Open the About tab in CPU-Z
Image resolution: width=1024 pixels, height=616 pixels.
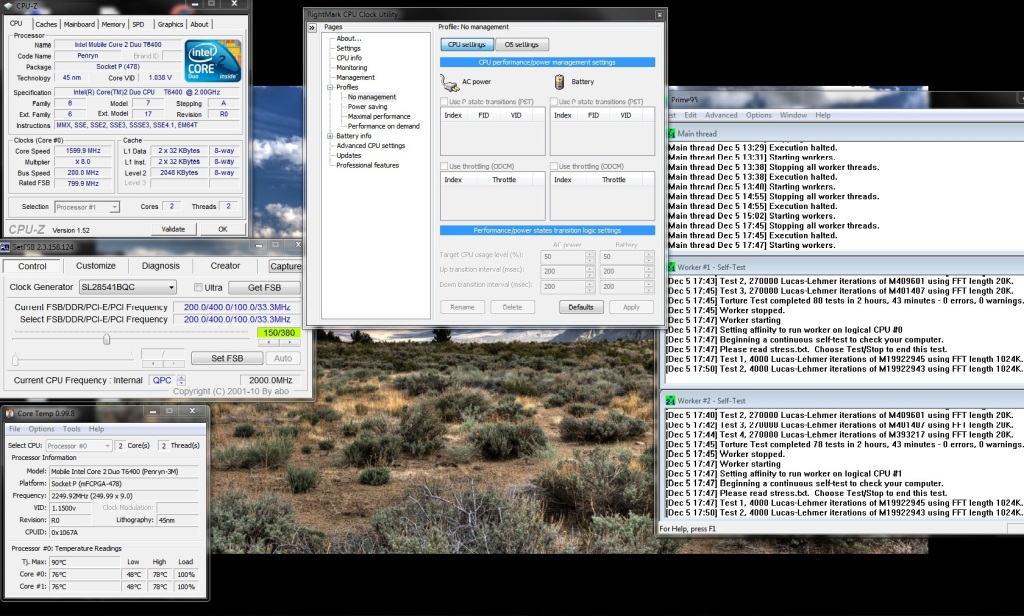click(199, 24)
